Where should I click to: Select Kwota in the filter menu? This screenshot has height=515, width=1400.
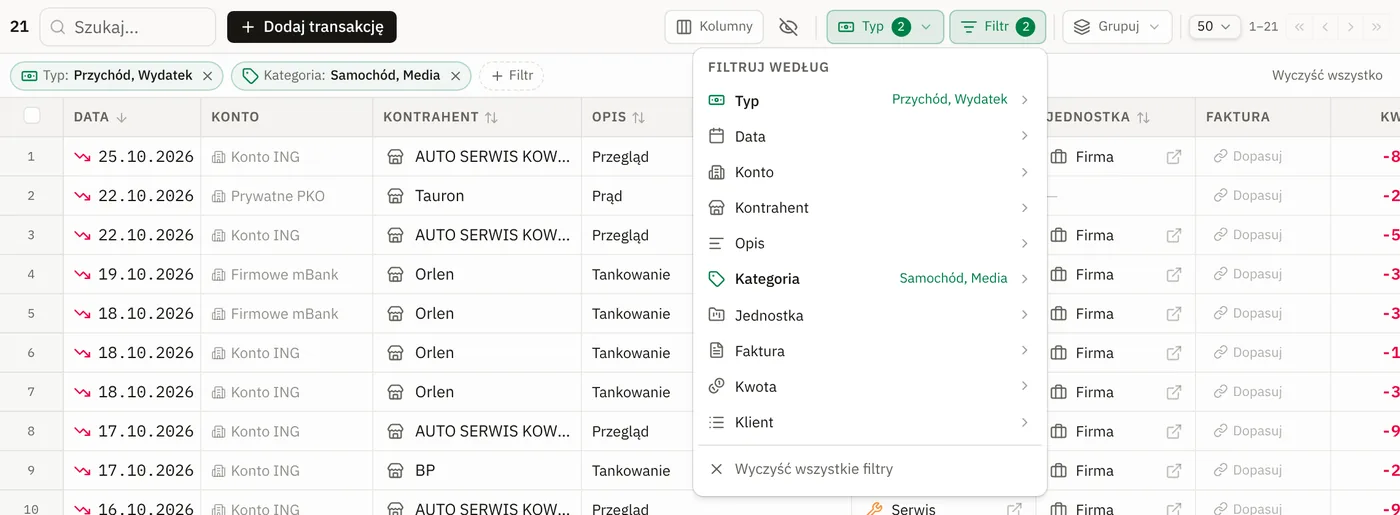pyautogui.click(x=869, y=386)
